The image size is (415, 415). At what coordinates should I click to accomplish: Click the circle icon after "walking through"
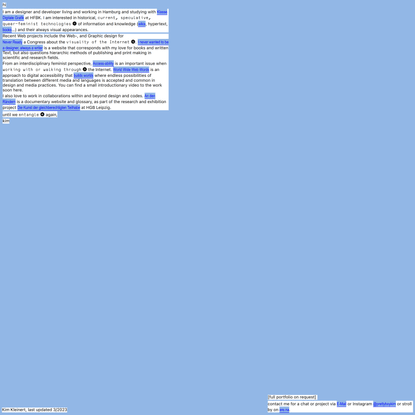tap(85, 69)
